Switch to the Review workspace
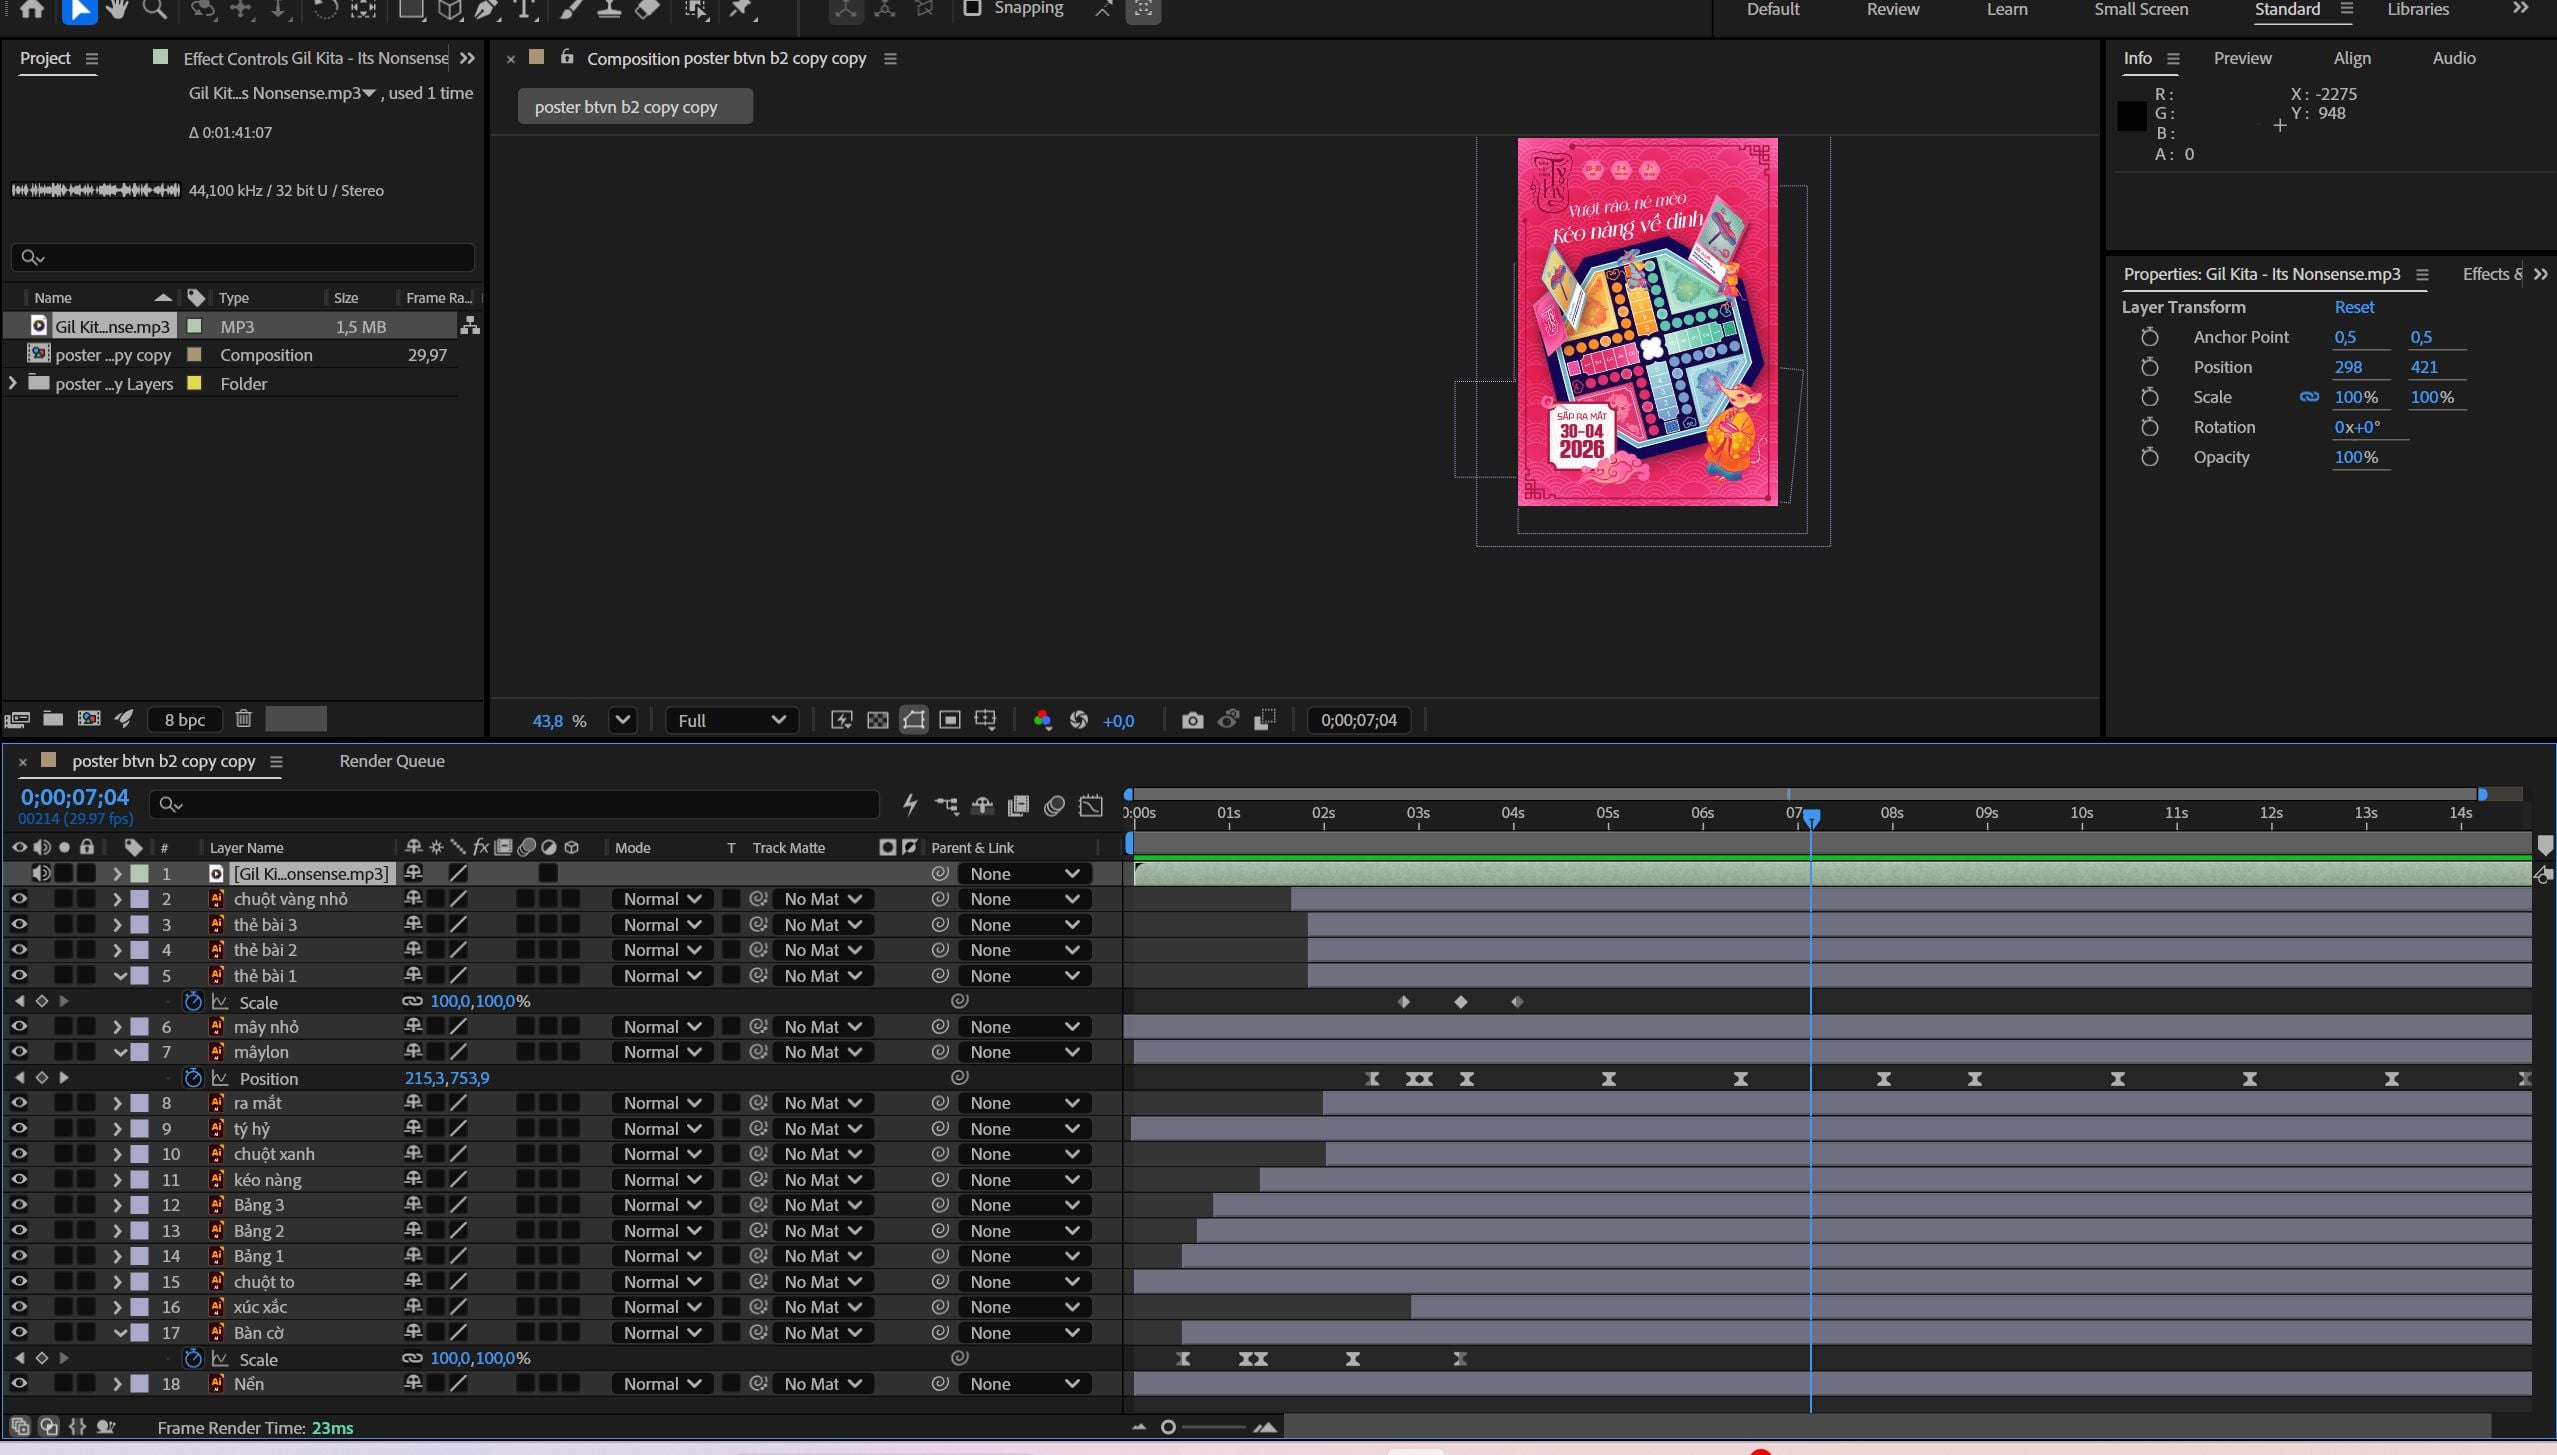This screenshot has height=1455, width=2557. coord(1892,9)
